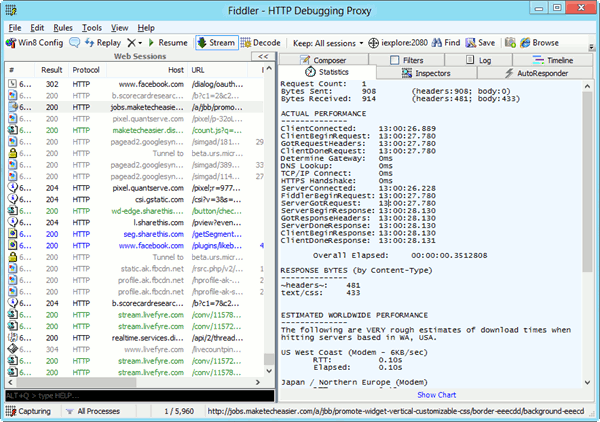Select www.facebook.com /plugins/likeb... session
Viewport: 600px width, 422px height.
[x=135, y=246]
